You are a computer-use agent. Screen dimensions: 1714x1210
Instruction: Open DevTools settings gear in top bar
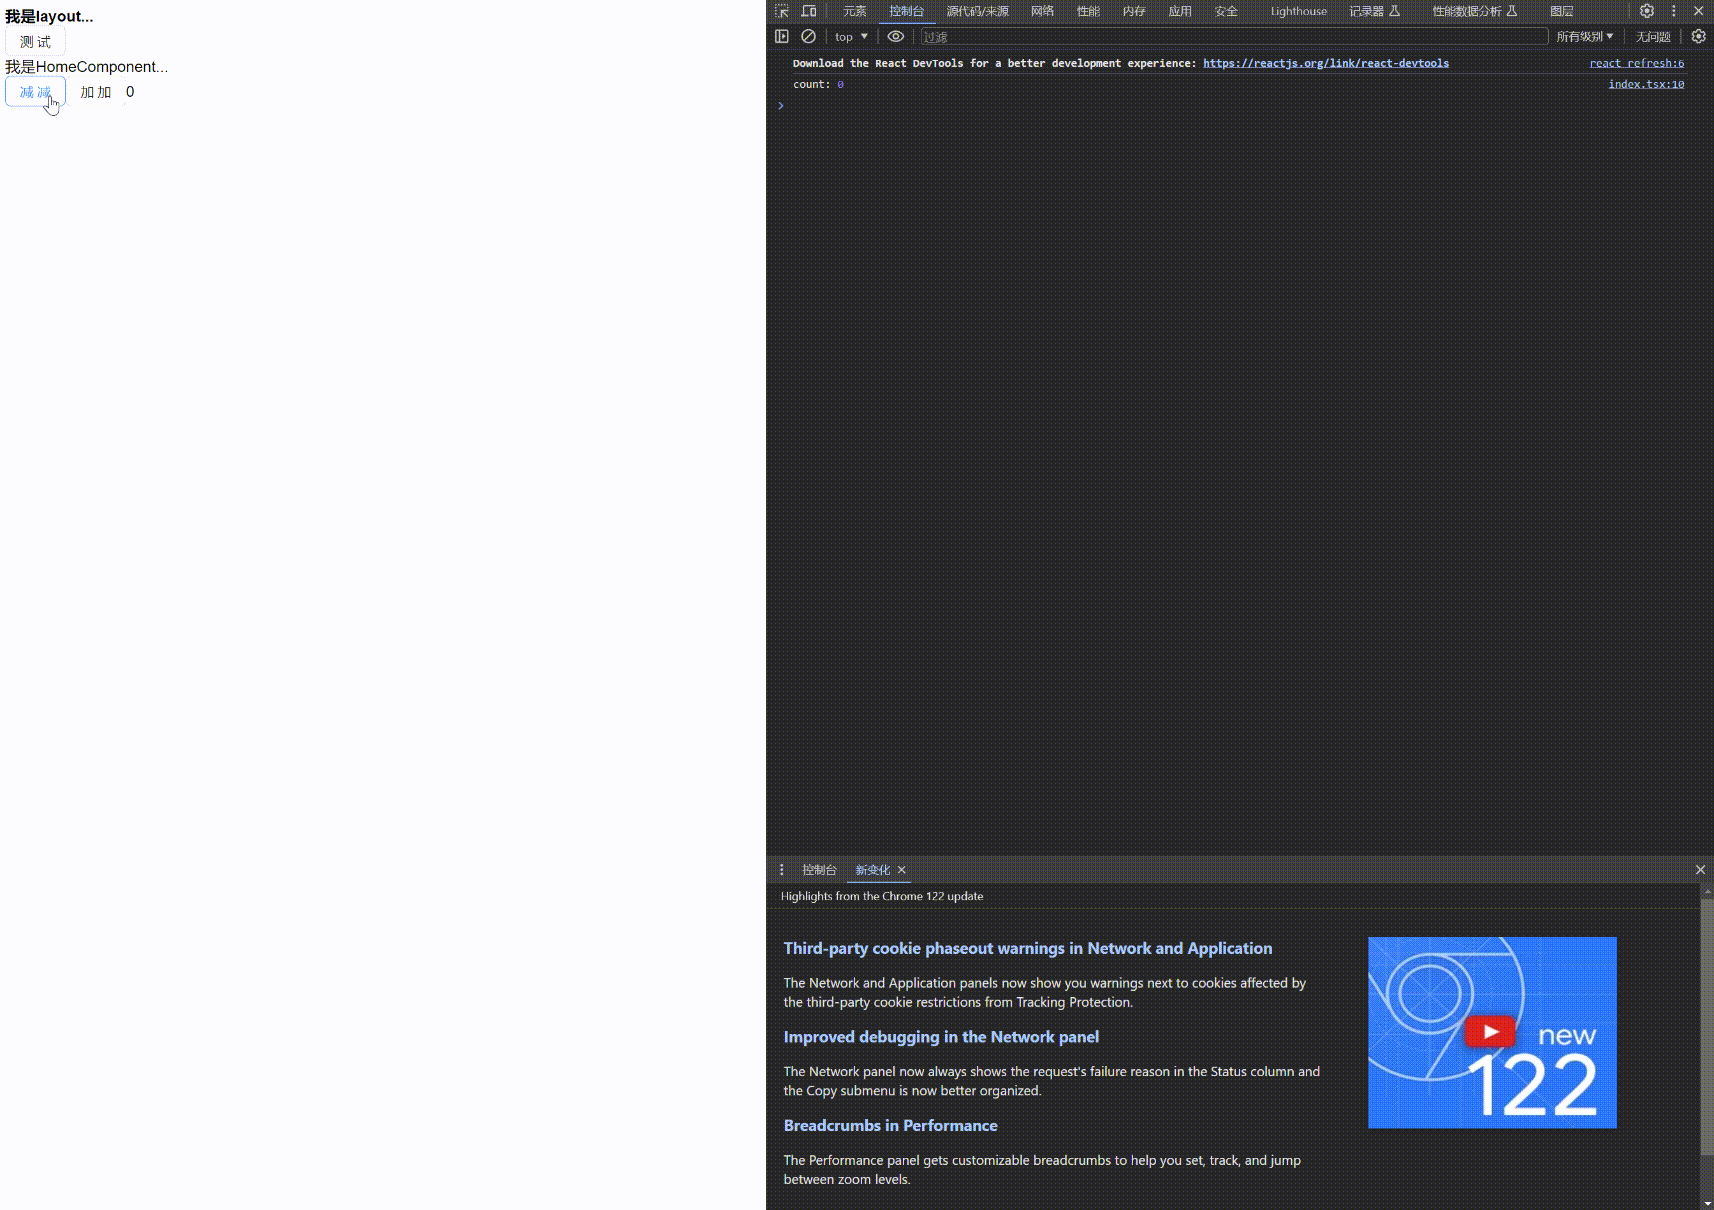(1647, 11)
